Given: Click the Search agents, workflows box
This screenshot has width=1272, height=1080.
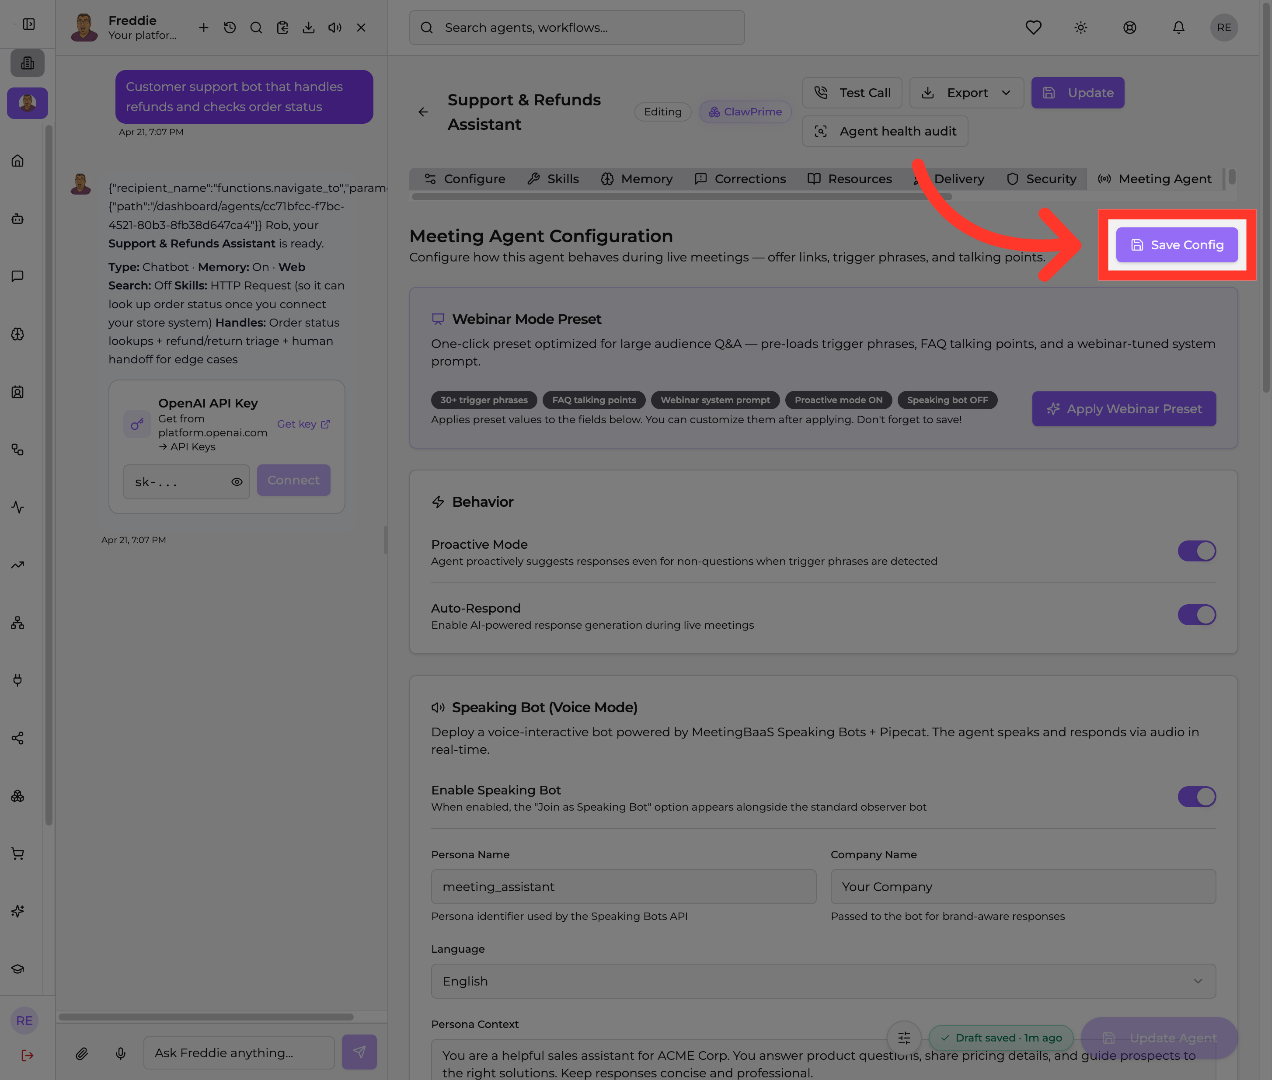Looking at the screenshot, I should pyautogui.click(x=577, y=28).
